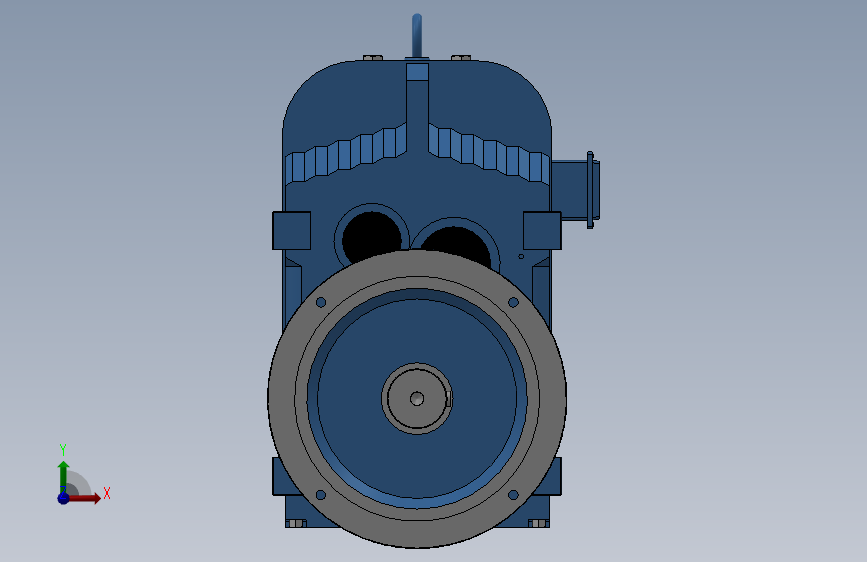Click the blue Z axis ball on triad
The image size is (867, 562).
(63, 498)
